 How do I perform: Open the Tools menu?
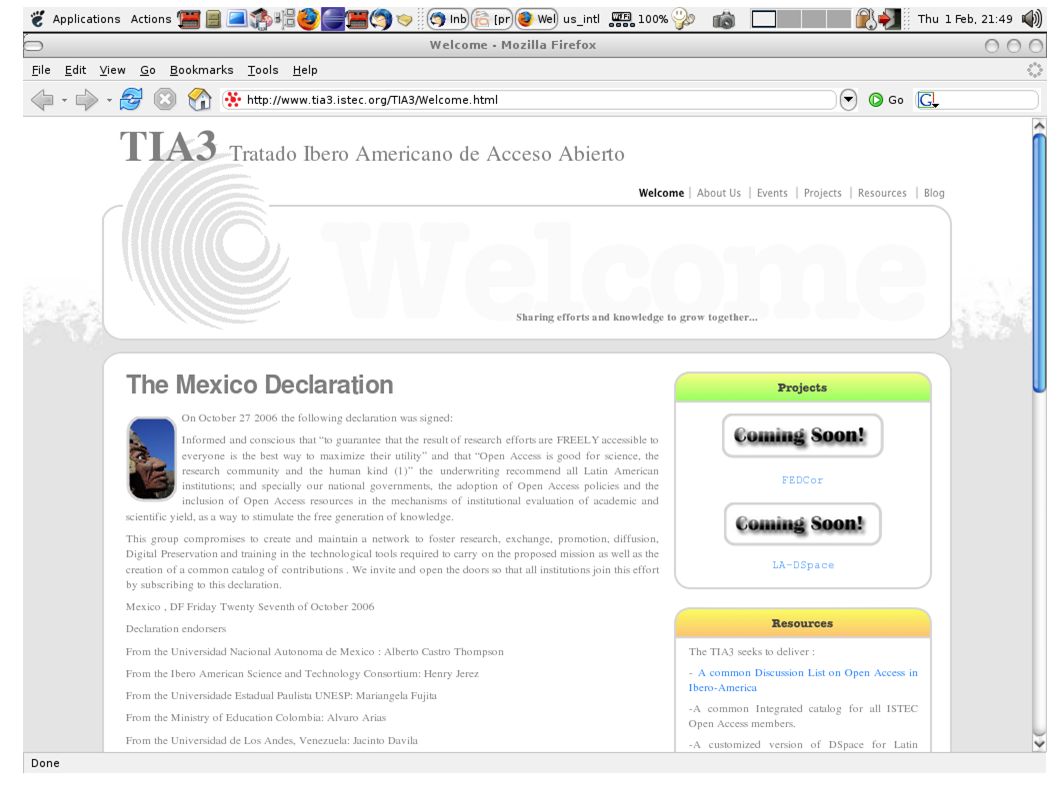pos(262,70)
